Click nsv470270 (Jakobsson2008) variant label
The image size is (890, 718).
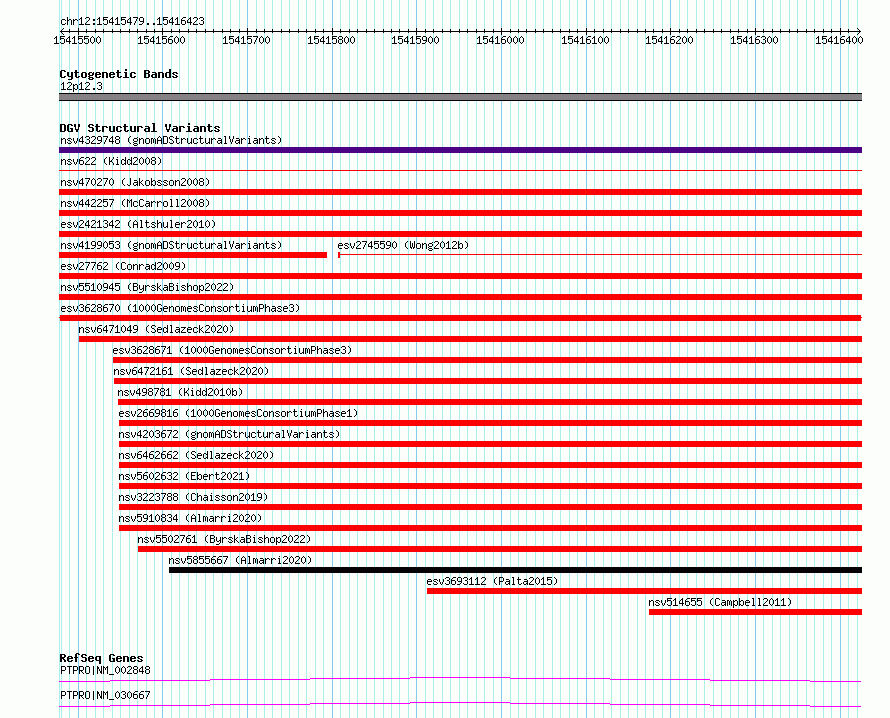(x=135, y=182)
